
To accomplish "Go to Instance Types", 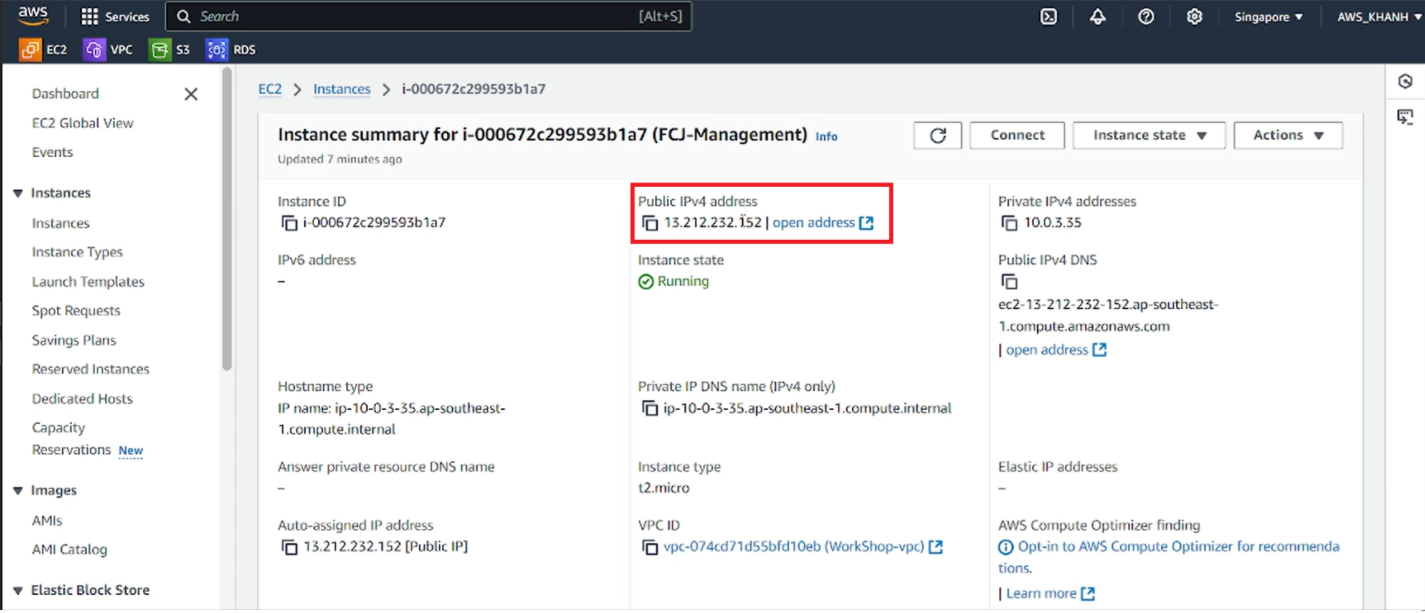I will [x=77, y=252].
